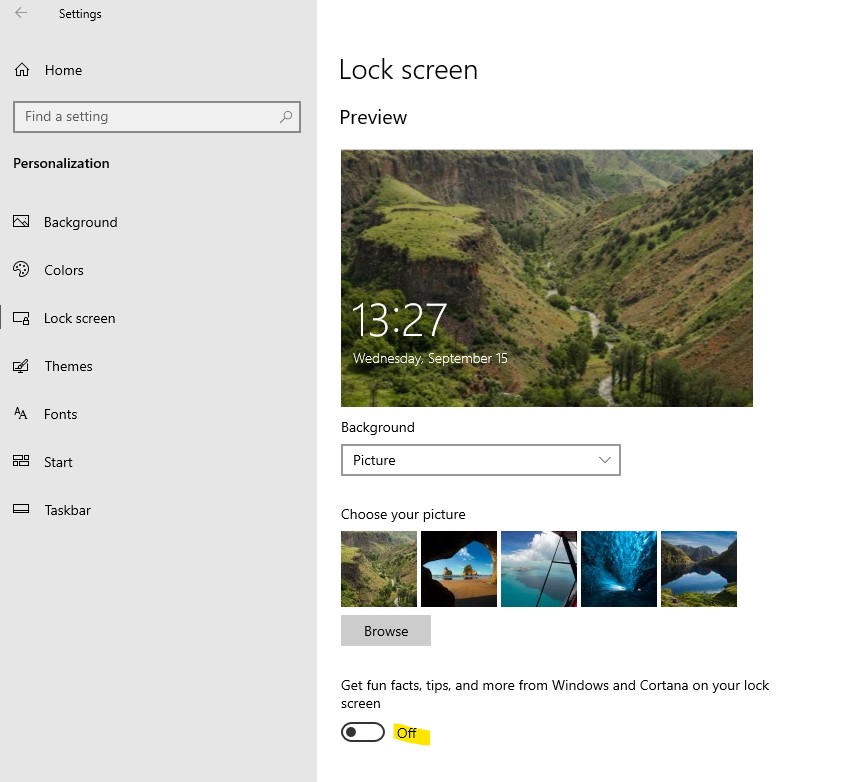
Task: Click the Browse button
Action: (386, 630)
